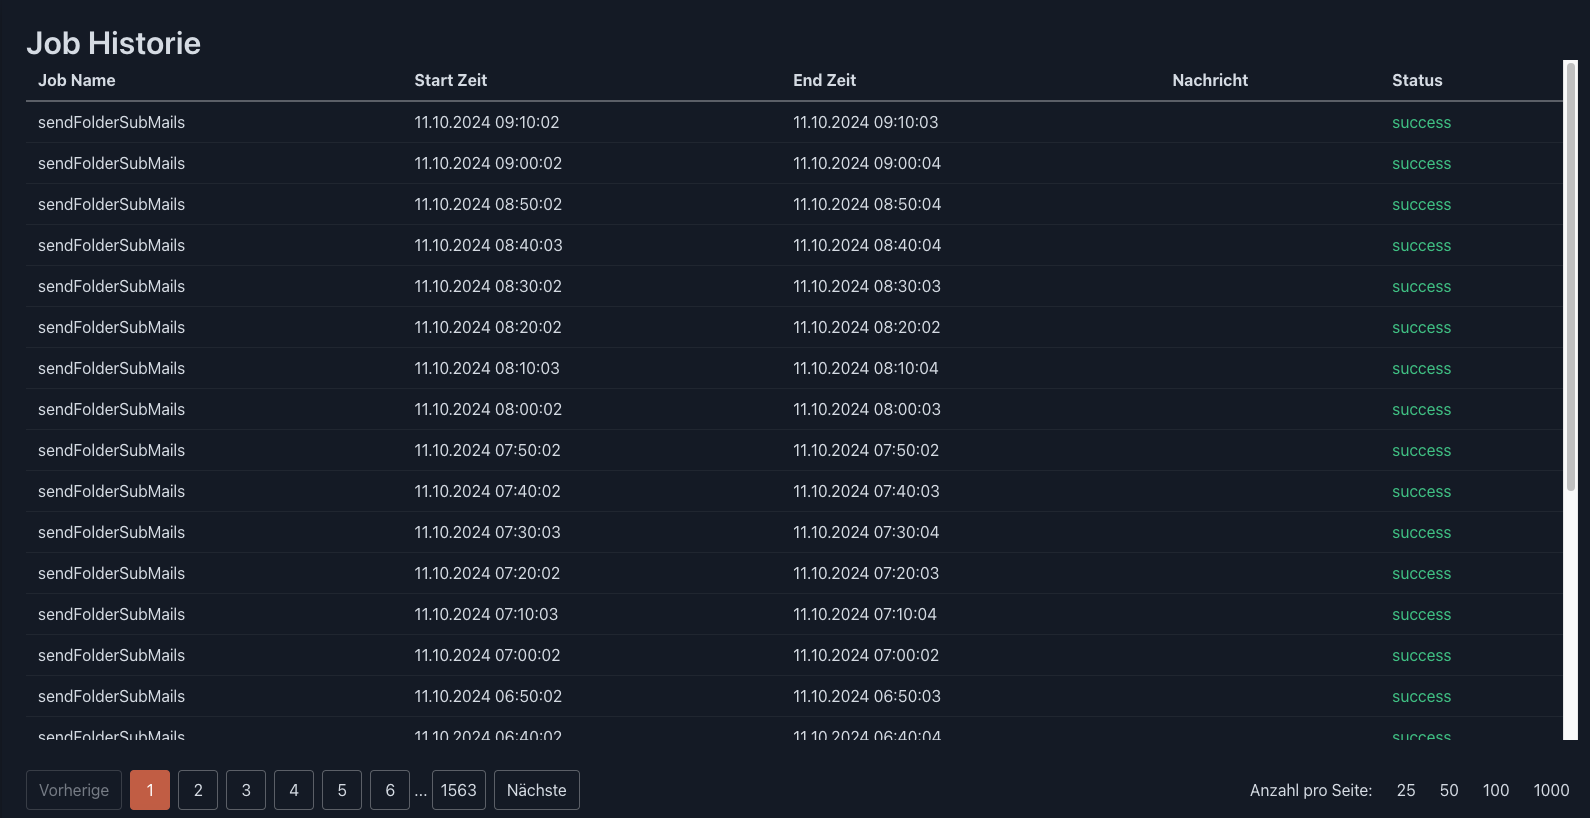Viewport: 1590px width, 818px height.
Task: Set 1000 entries per page
Action: coord(1552,790)
